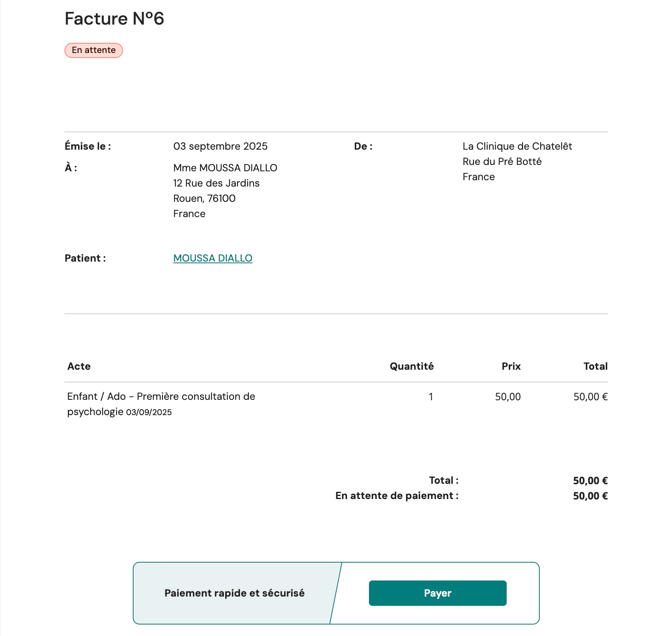Click the En attente status badge
The image size is (670, 636).
[x=93, y=50]
